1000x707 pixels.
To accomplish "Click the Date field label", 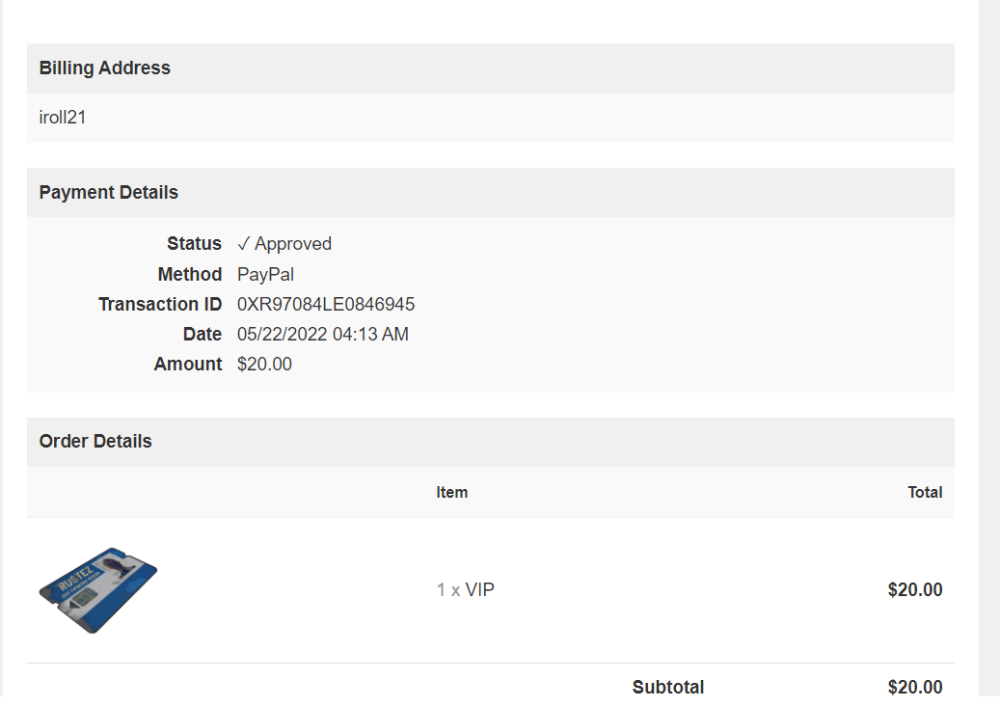I will (202, 334).
